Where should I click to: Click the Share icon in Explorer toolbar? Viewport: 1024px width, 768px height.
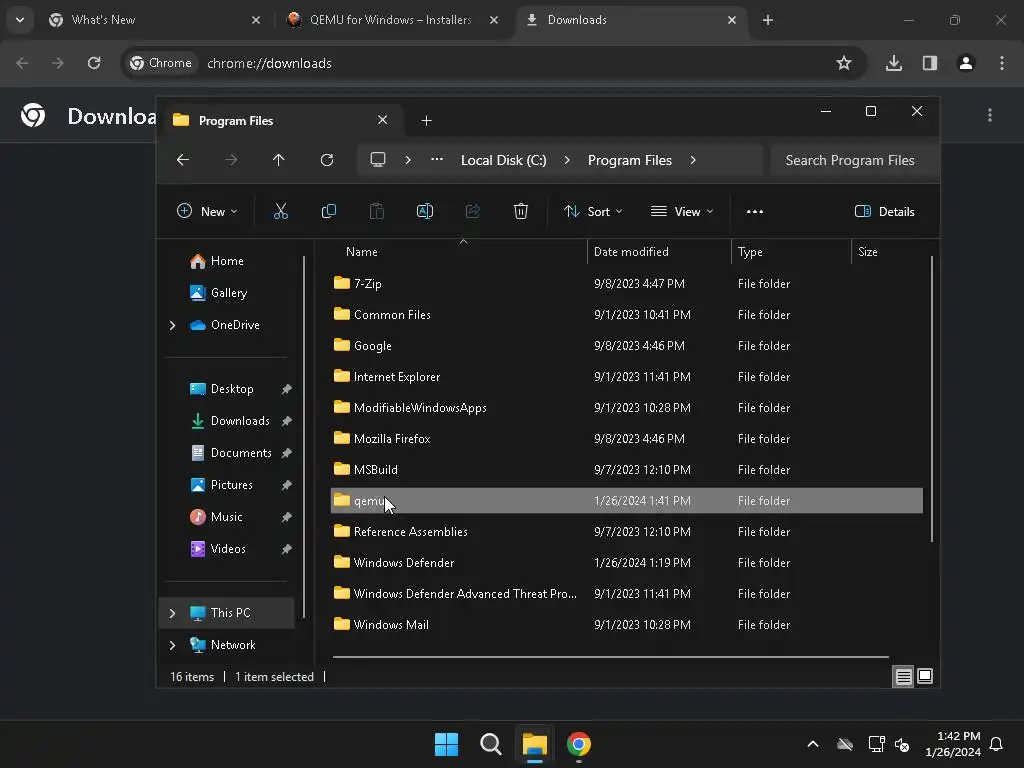click(x=473, y=211)
